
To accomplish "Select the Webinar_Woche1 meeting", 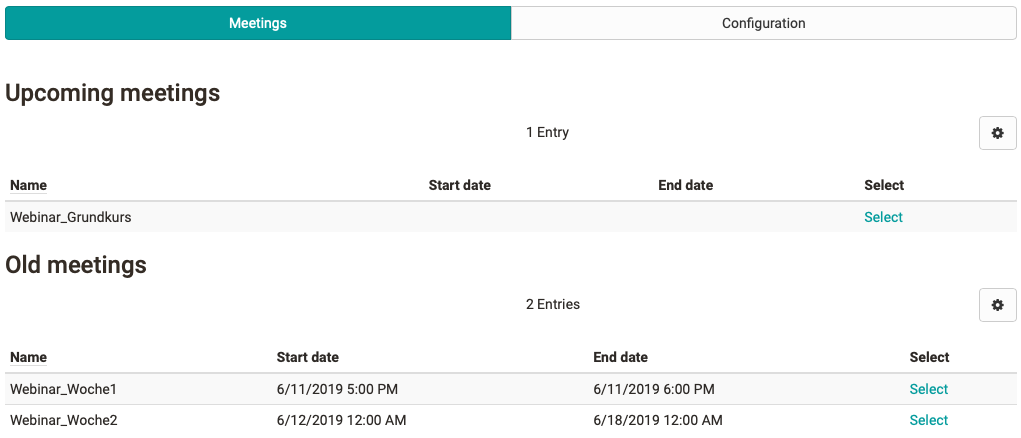I will point(928,389).
